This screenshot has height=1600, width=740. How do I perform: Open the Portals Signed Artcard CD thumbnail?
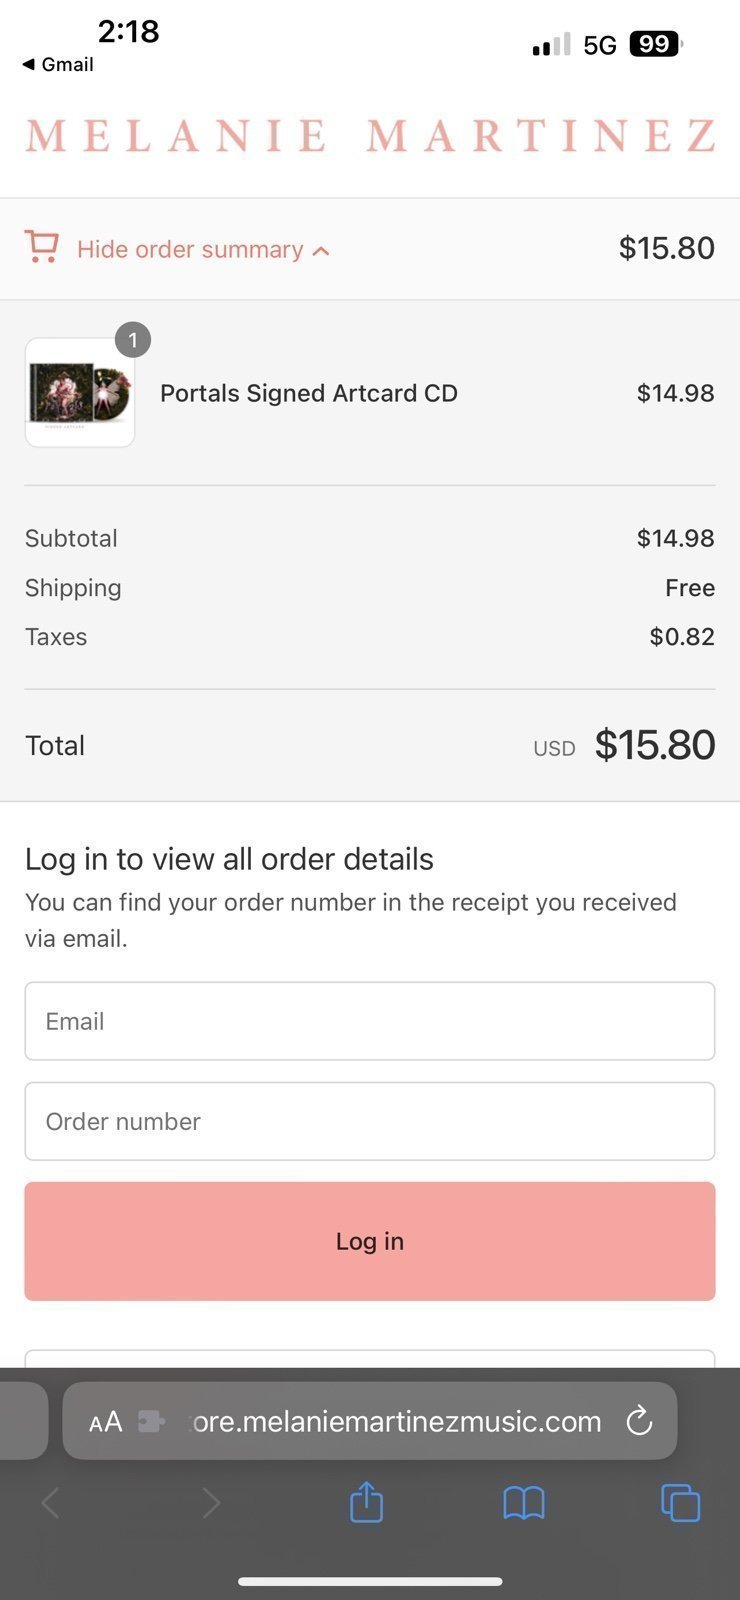(80, 392)
